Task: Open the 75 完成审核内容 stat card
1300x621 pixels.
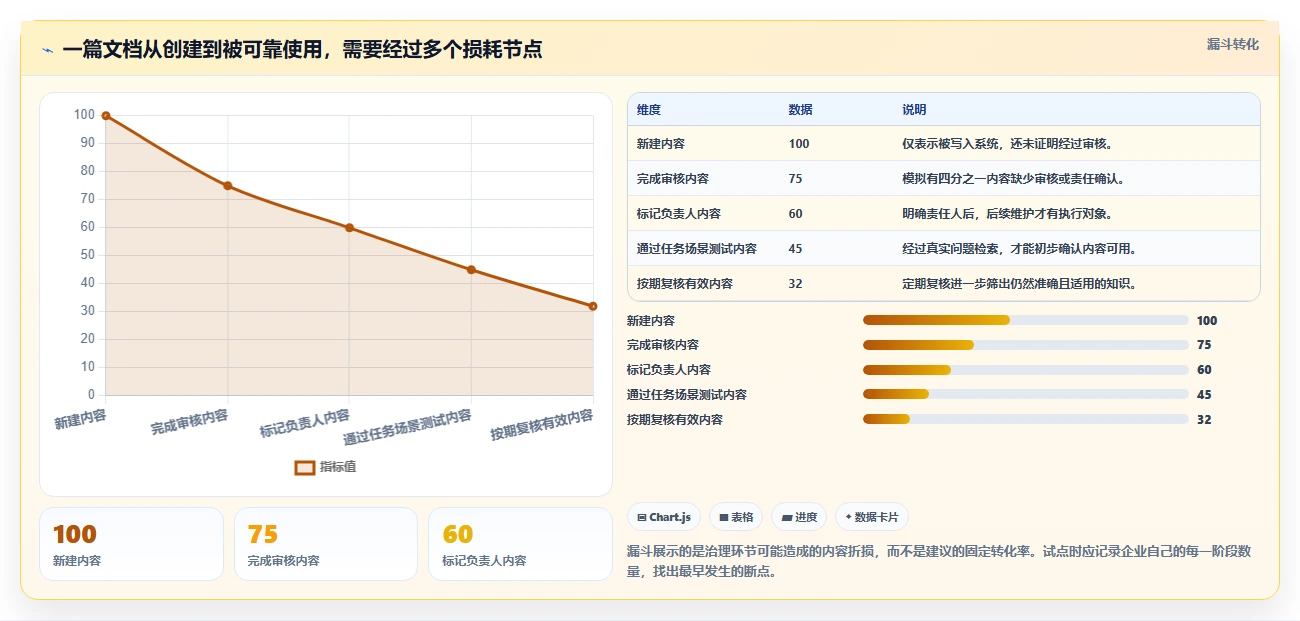Action: [x=326, y=544]
